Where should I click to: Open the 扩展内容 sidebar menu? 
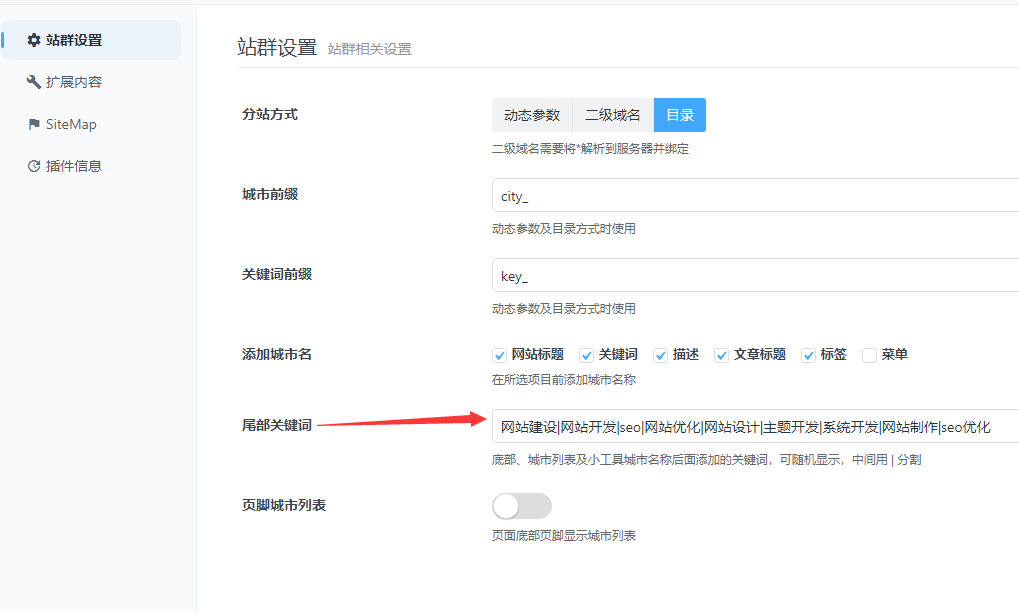73,82
